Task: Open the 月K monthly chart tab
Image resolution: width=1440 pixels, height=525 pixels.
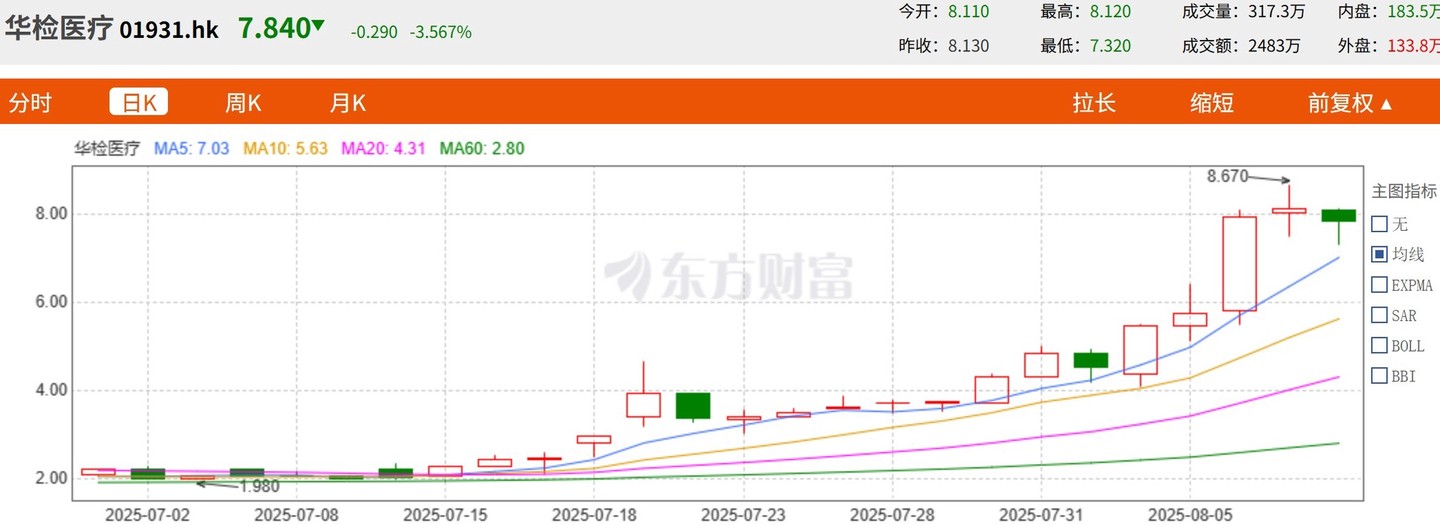Action: [348, 102]
